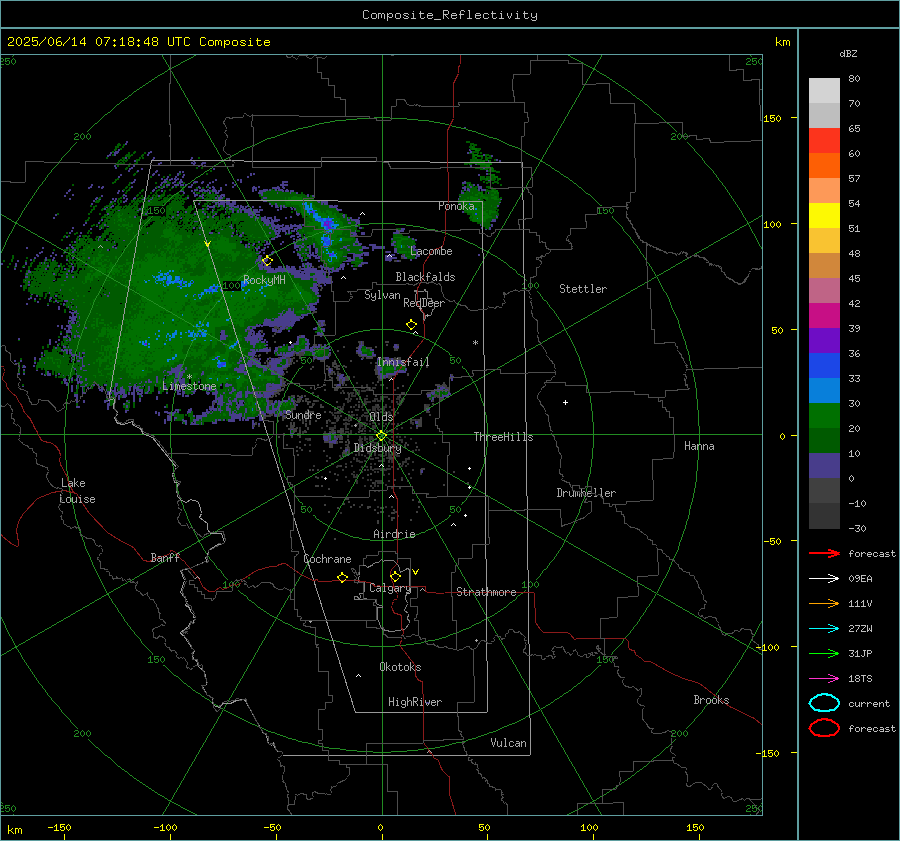
Task: Click the 111V legend text
Action: click(x=860, y=603)
